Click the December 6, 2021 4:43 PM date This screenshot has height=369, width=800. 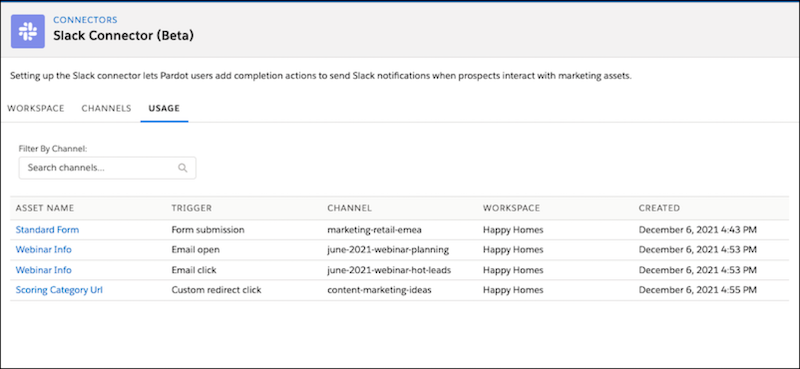point(697,230)
